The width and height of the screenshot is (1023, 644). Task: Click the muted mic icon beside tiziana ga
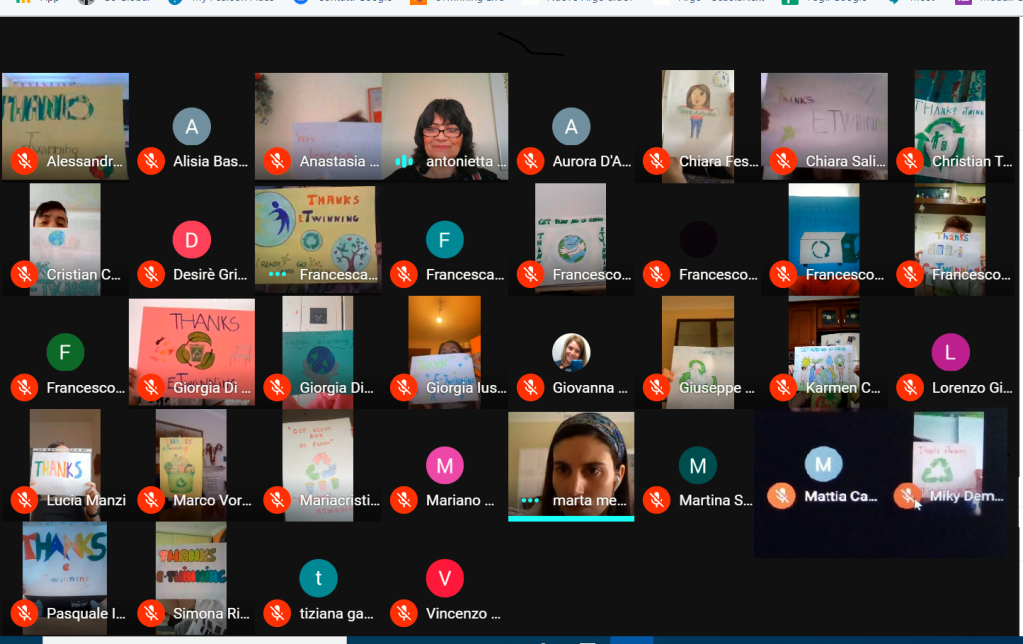(x=277, y=613)
